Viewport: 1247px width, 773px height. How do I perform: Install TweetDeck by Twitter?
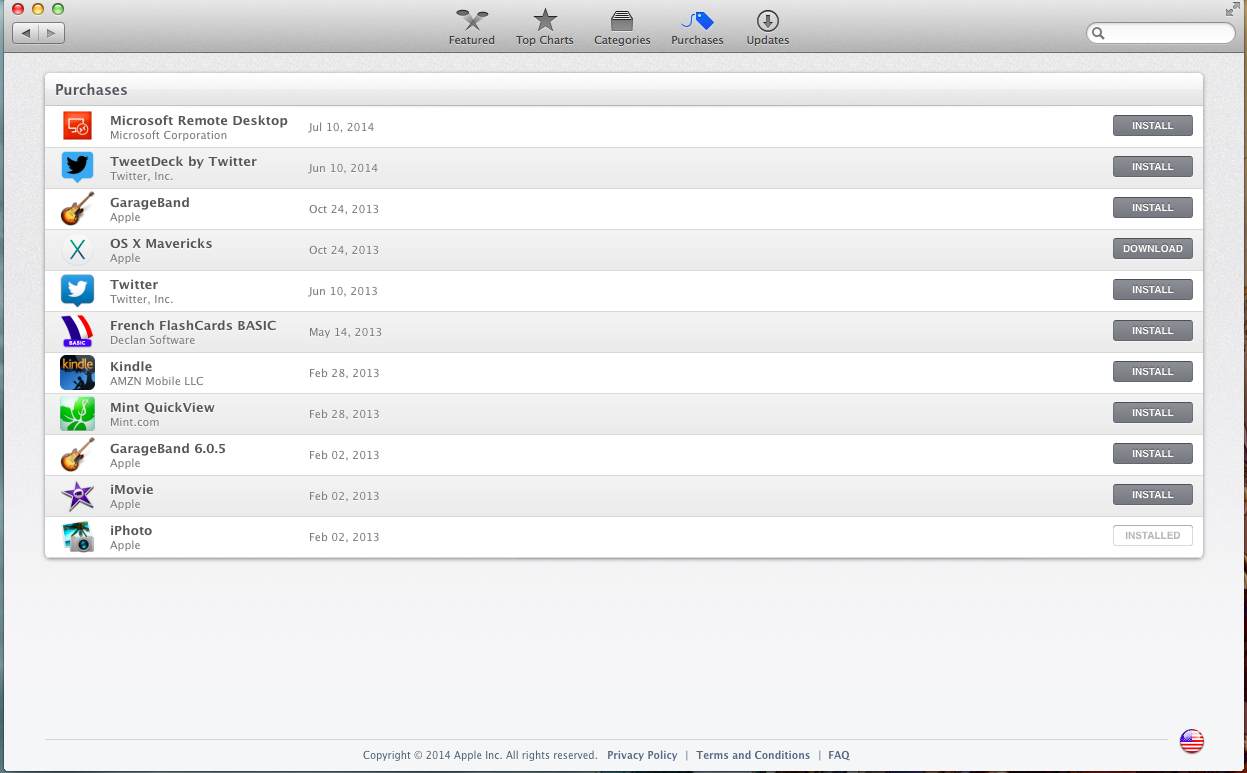pyautogui.click(x=1152, y=167)
